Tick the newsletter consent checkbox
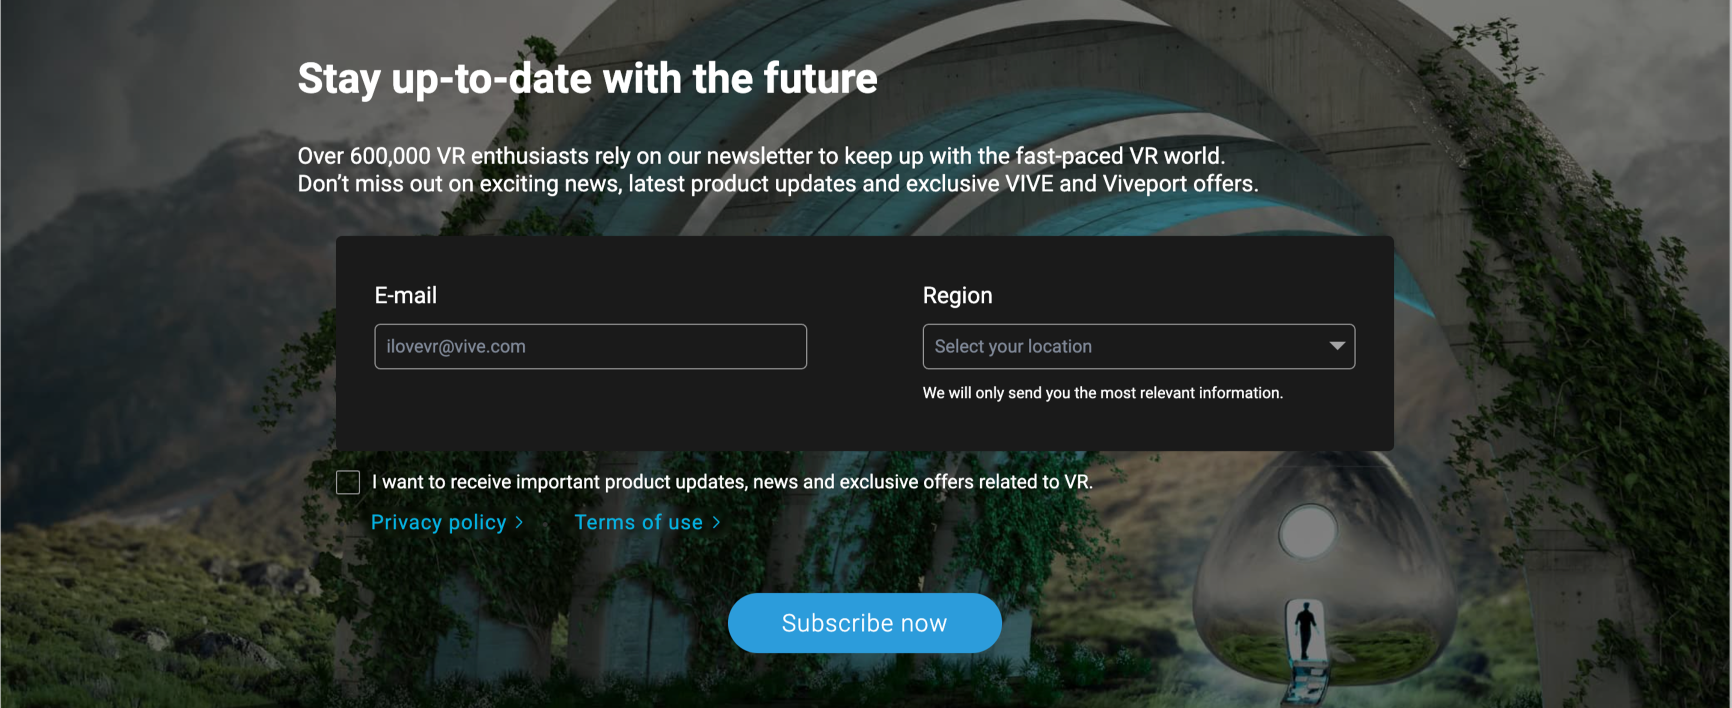The height and width of the screenshot is (708, 1732). (x=348, y=482)
